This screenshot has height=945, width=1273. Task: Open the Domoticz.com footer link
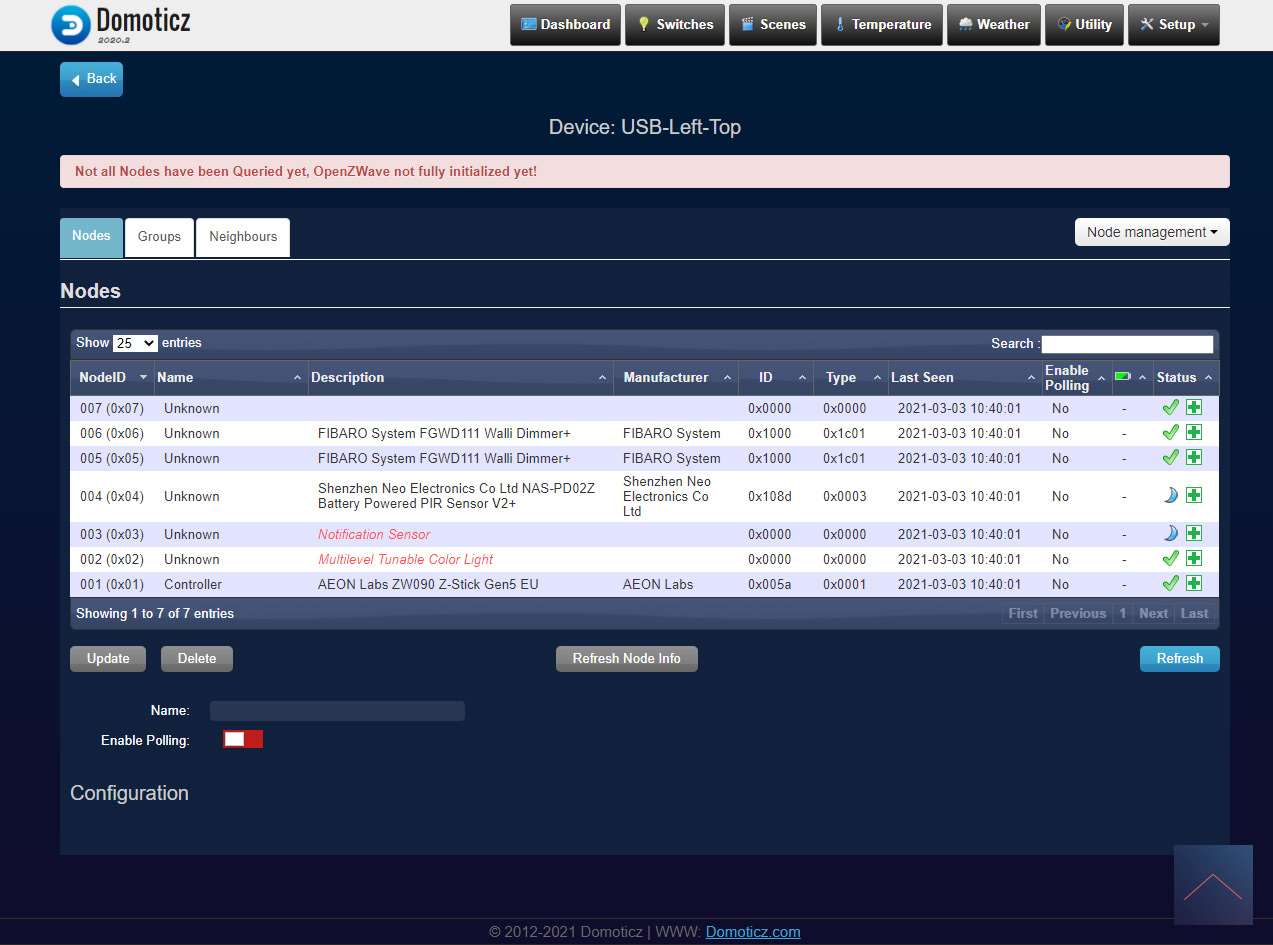[752, 932]
